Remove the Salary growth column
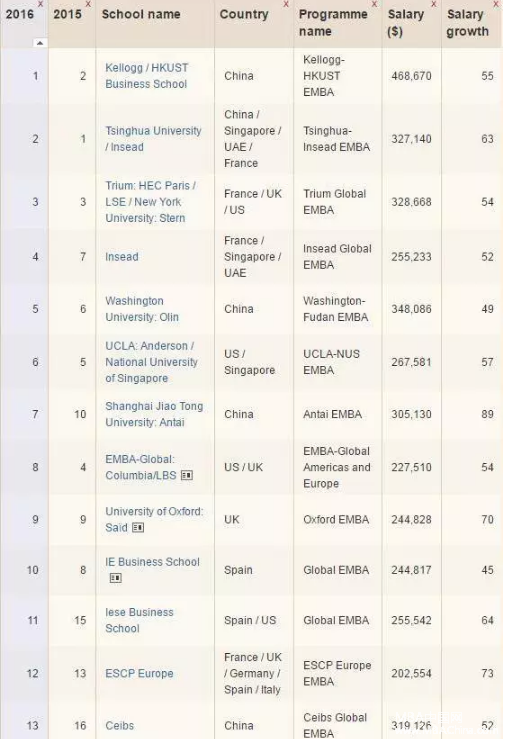 tap(495, 4)
